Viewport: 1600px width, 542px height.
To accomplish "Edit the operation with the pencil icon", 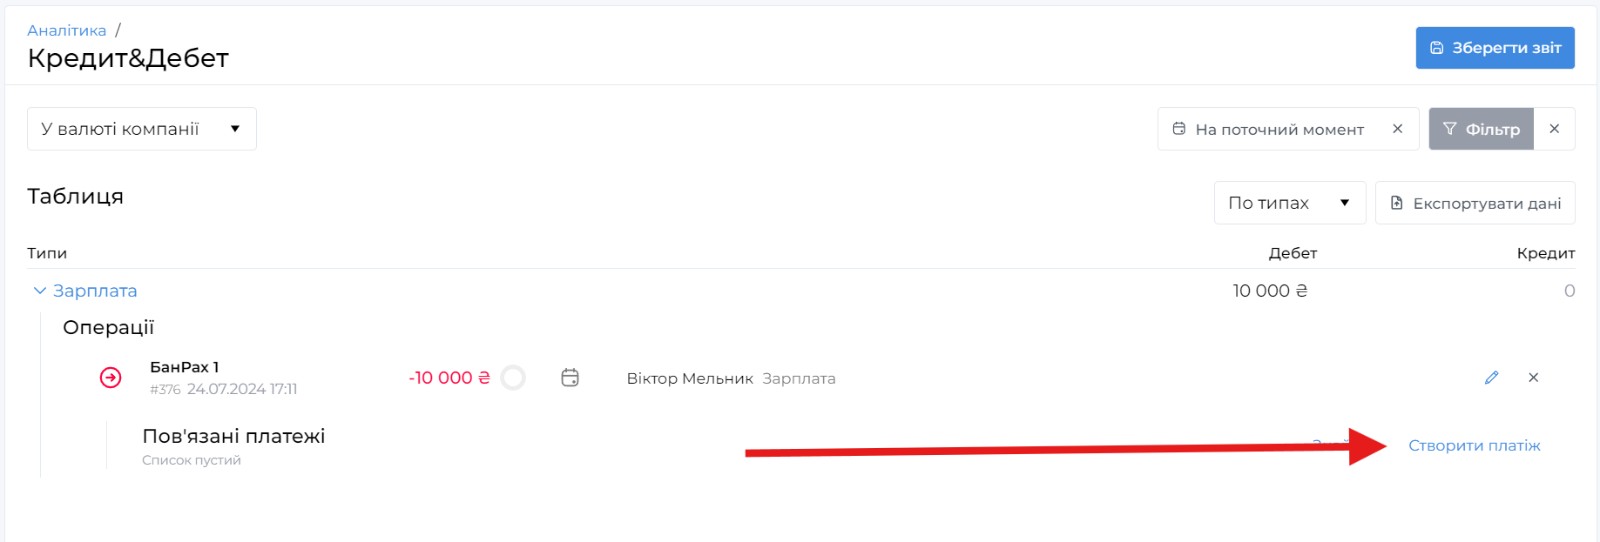I will point(1491,378).
